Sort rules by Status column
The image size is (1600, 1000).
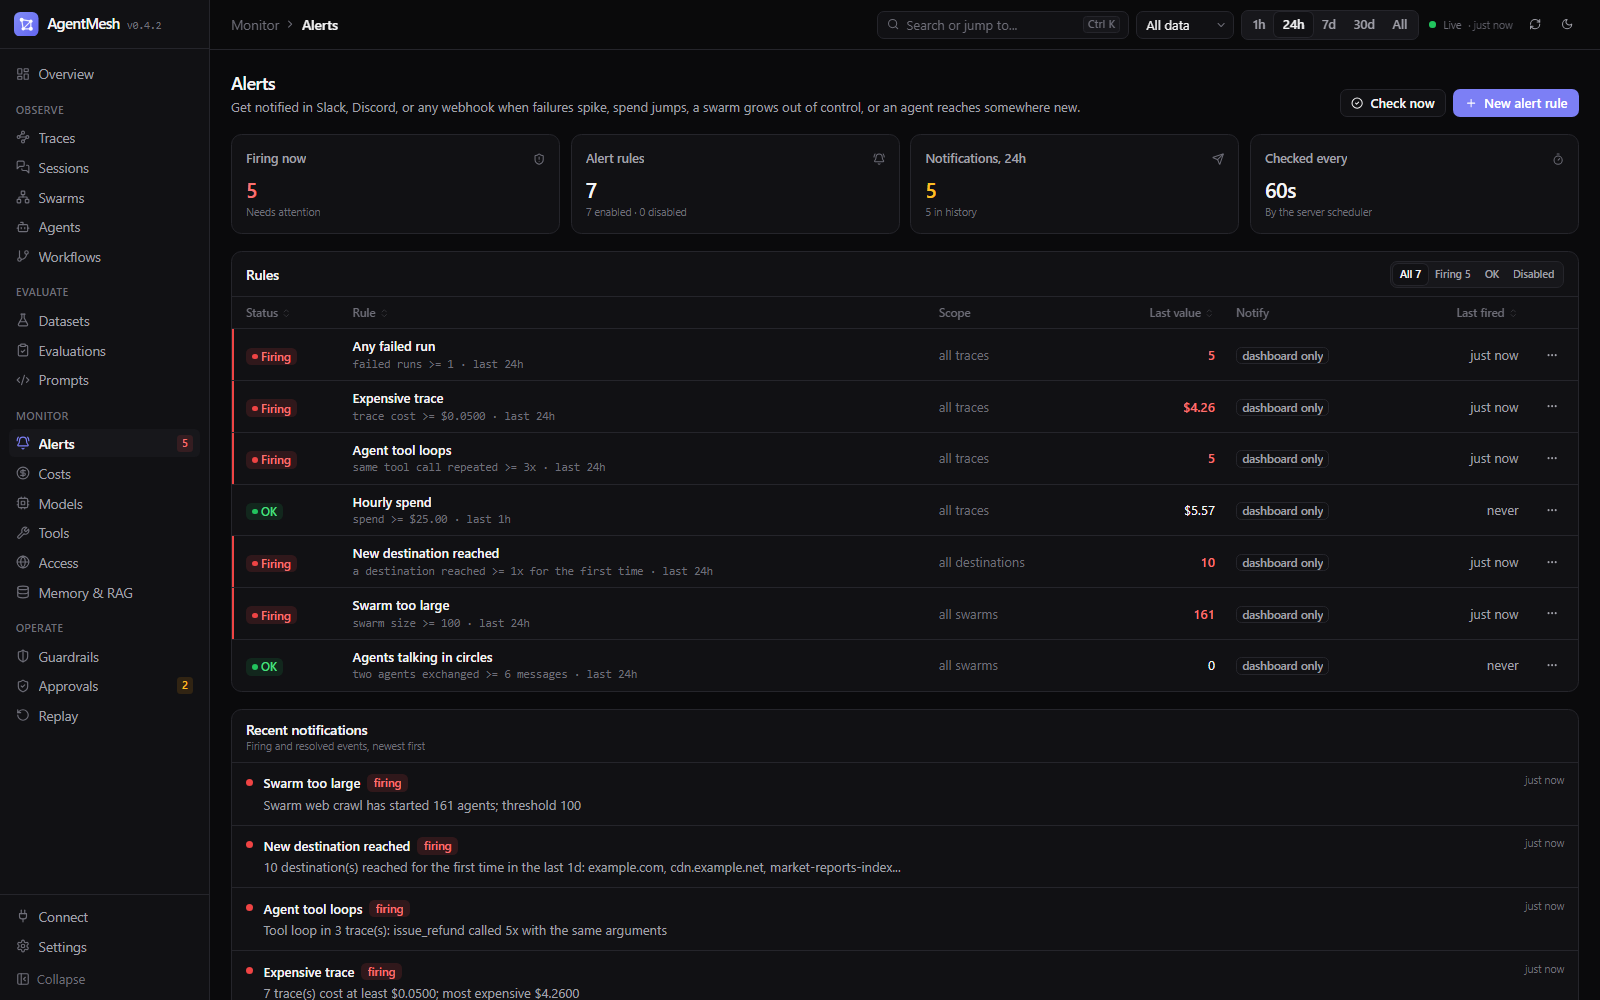(x=268, y=313)
